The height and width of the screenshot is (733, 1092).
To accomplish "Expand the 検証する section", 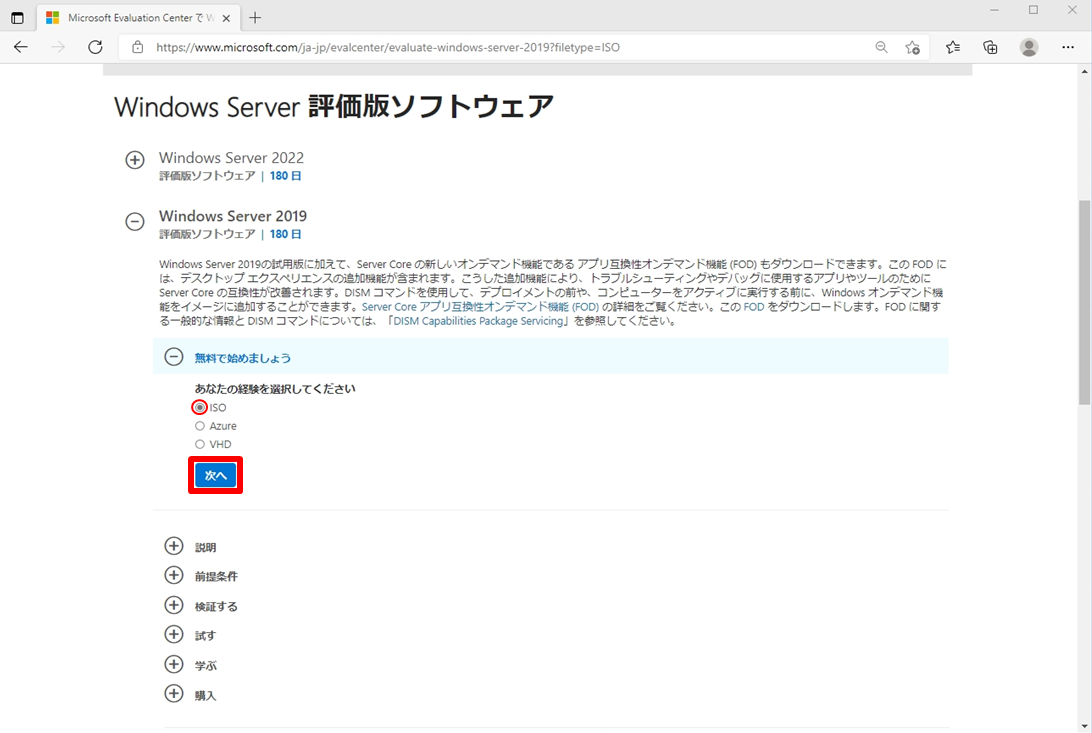I will tap(173, 605).
